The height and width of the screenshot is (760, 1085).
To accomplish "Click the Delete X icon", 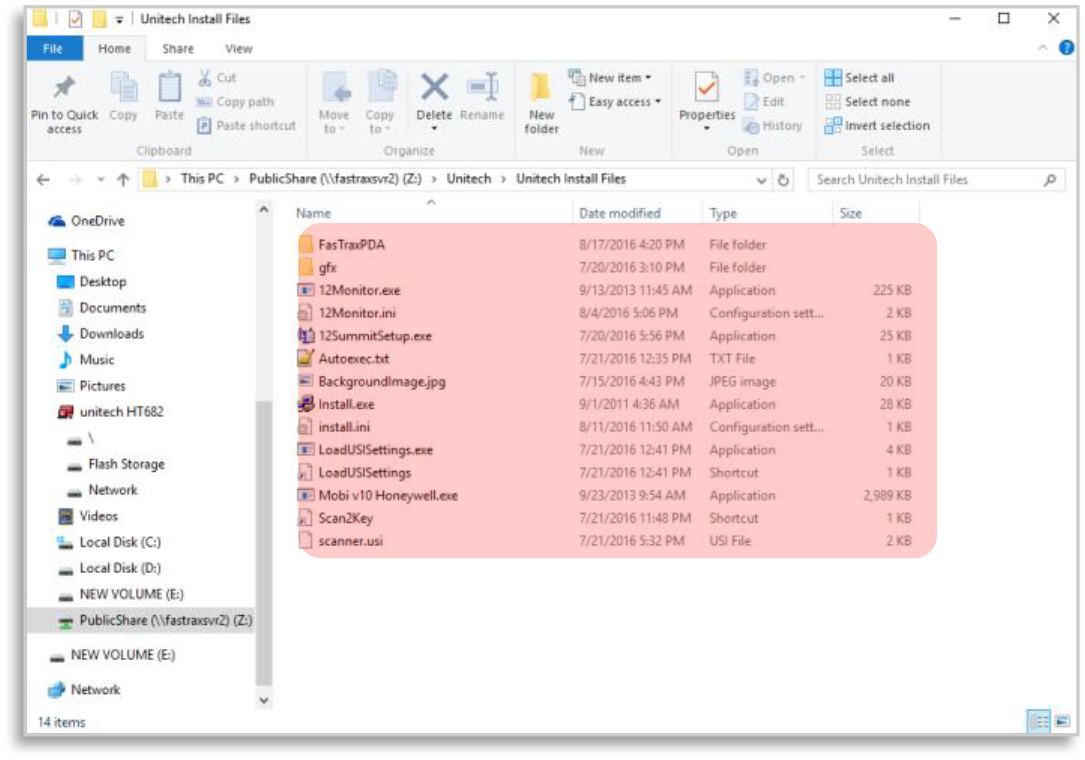I will [x=434, y=87].
